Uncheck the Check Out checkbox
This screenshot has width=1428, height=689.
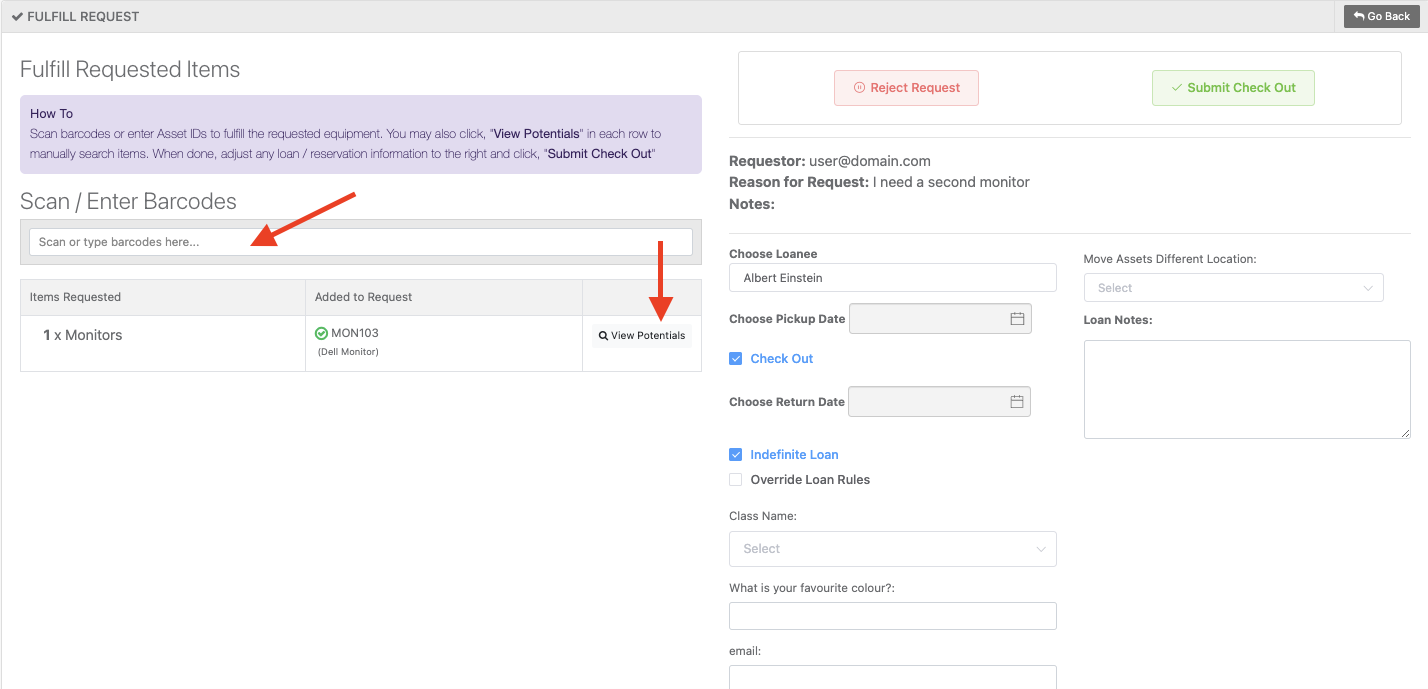[x=736, y=359]
